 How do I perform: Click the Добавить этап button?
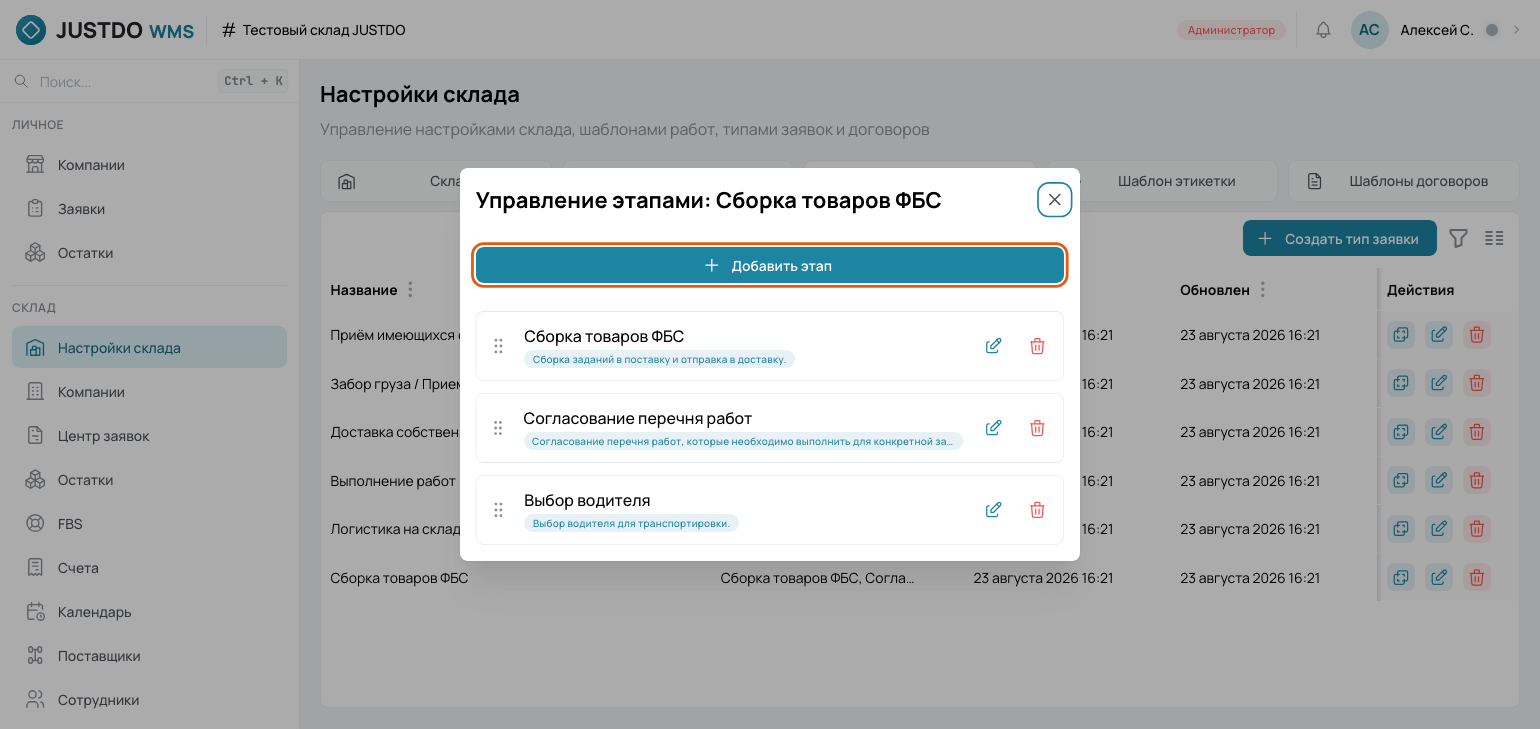(770, 266)
